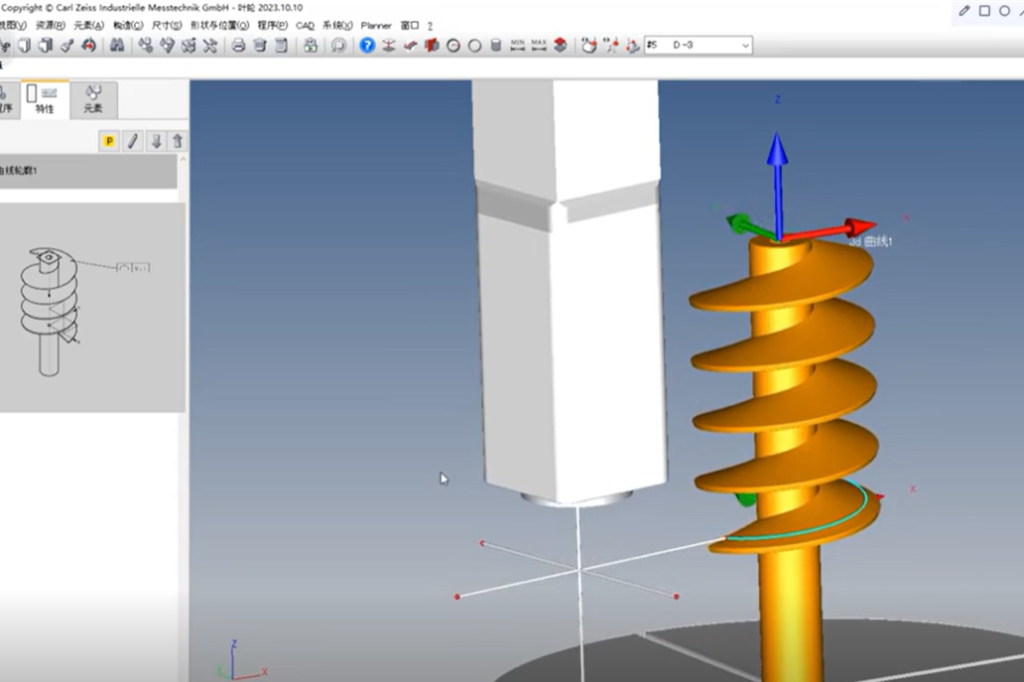Click the cylinder feature icon in toolbar
Screen dimensions: 1024x682
tap(496, 45)
